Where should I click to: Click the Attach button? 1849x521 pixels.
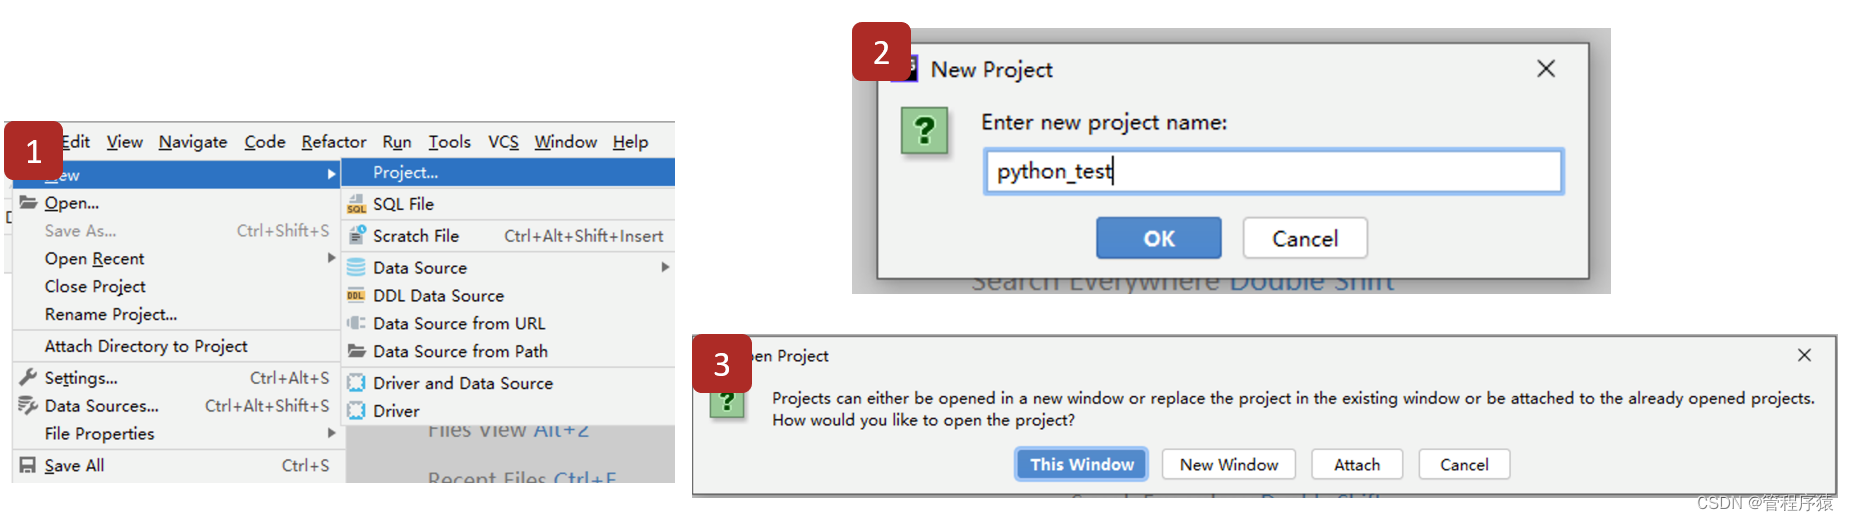tap(1356, 465)
